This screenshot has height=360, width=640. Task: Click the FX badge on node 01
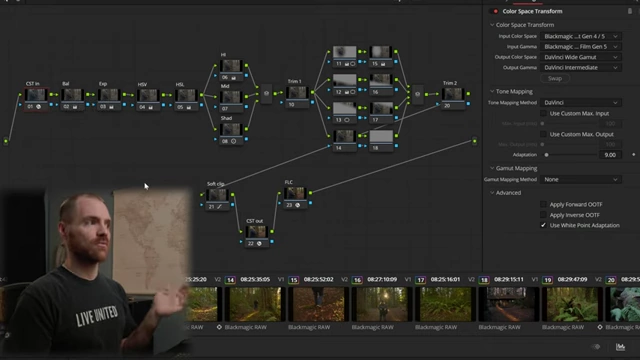coord(38,107)
